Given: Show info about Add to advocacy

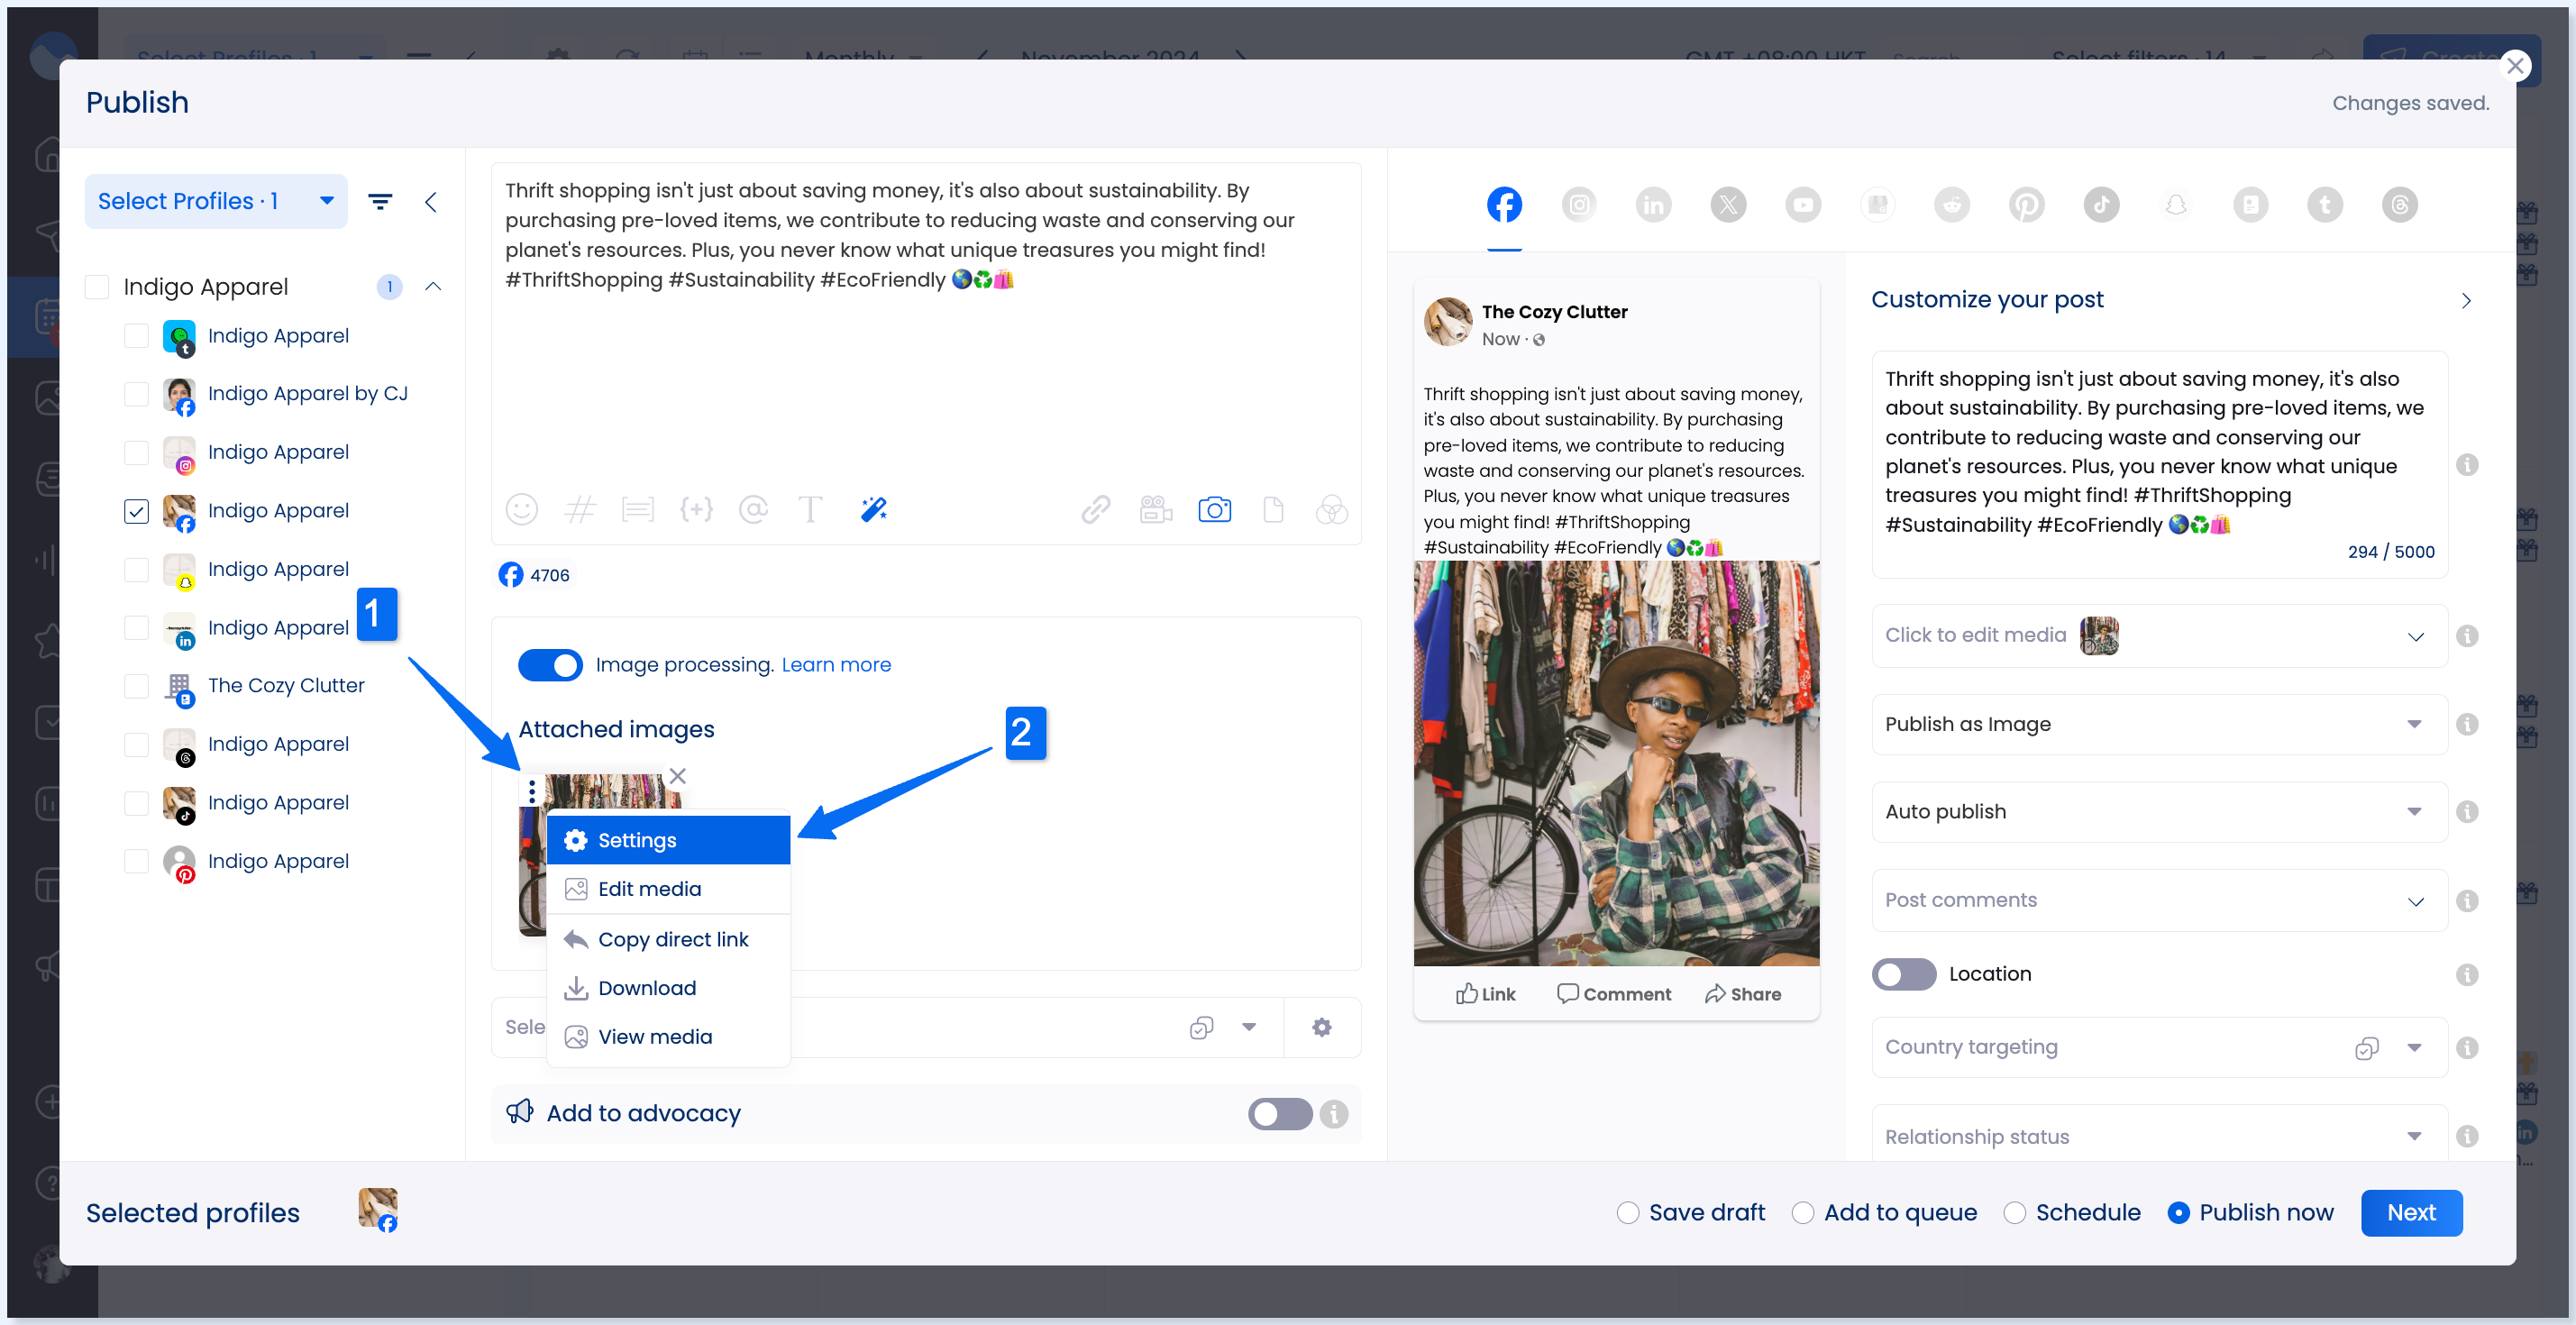Looking at the screenshot, I should coord(1334,1114).
